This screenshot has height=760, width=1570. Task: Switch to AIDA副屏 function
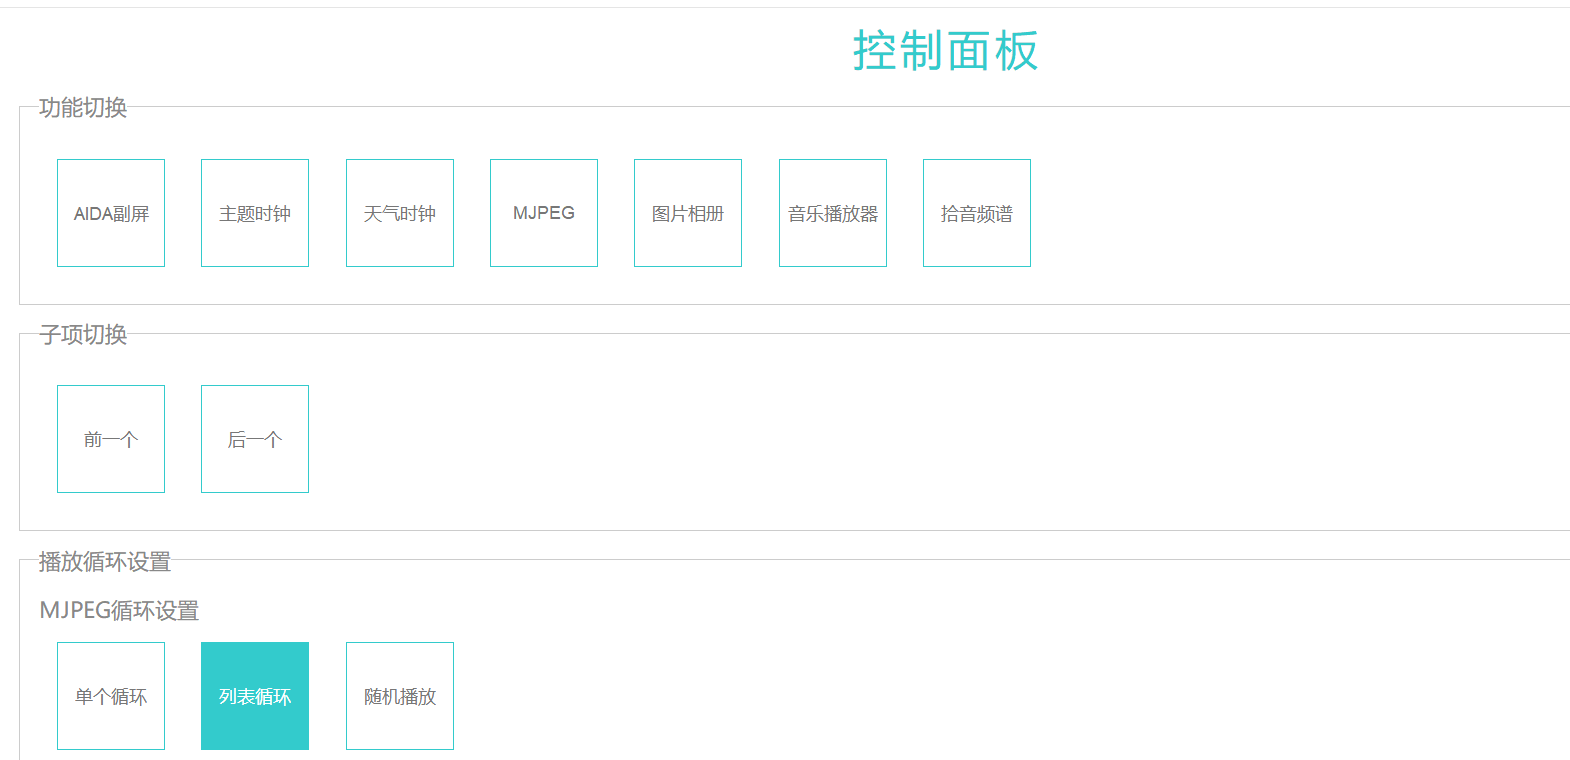[x=111, y=213]
